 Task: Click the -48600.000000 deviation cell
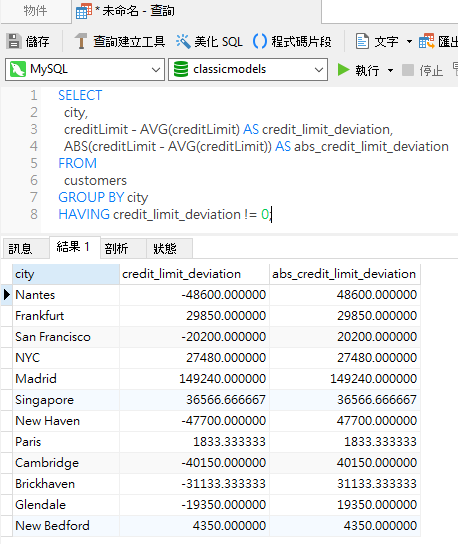(194, 295)
